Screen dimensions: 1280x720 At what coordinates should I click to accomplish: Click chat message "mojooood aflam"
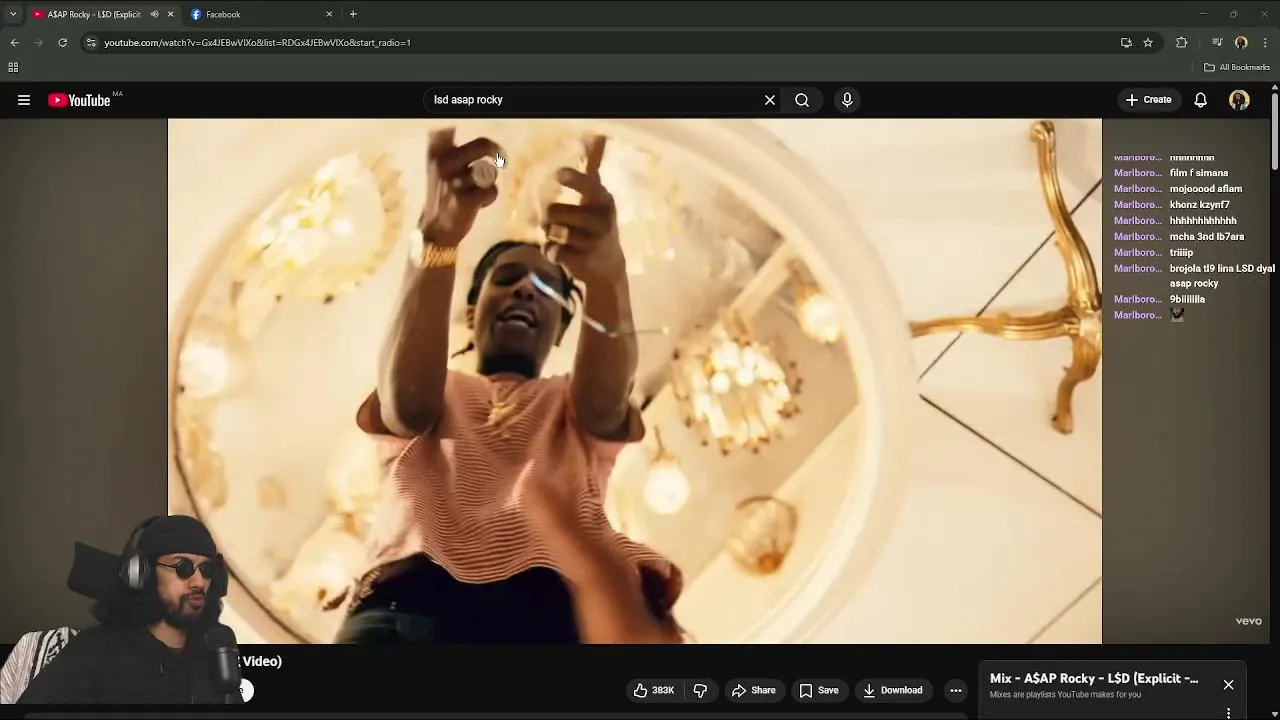[1206, 189]
